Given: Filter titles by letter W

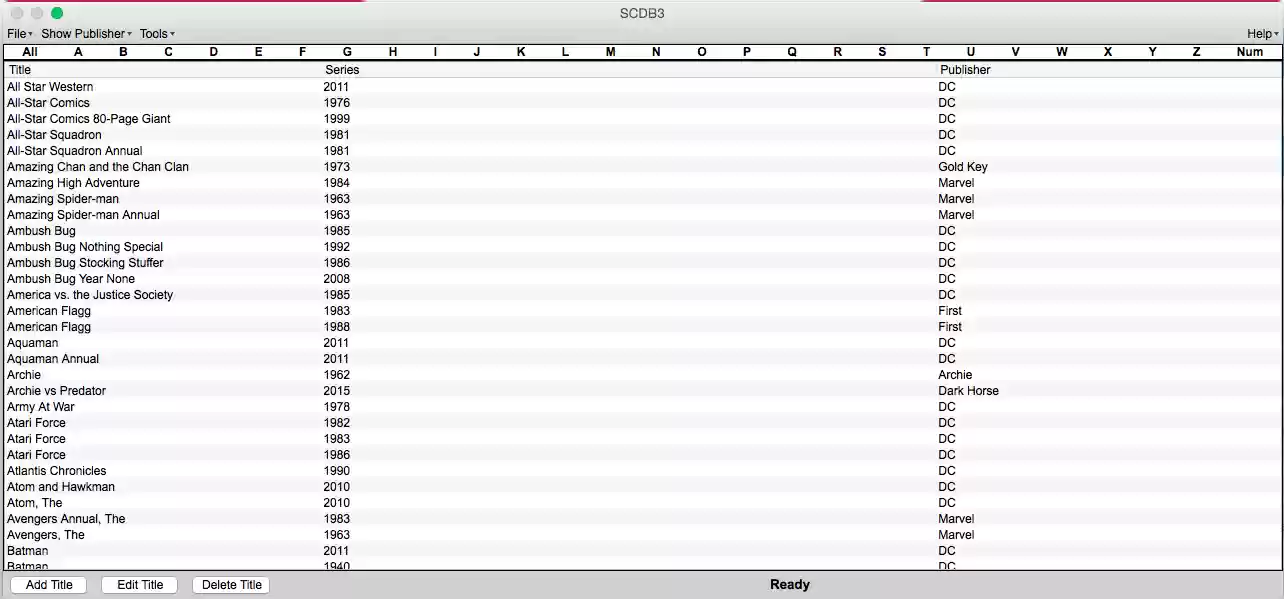Looking at the screenshot, I should click(x=1061, y=52).
